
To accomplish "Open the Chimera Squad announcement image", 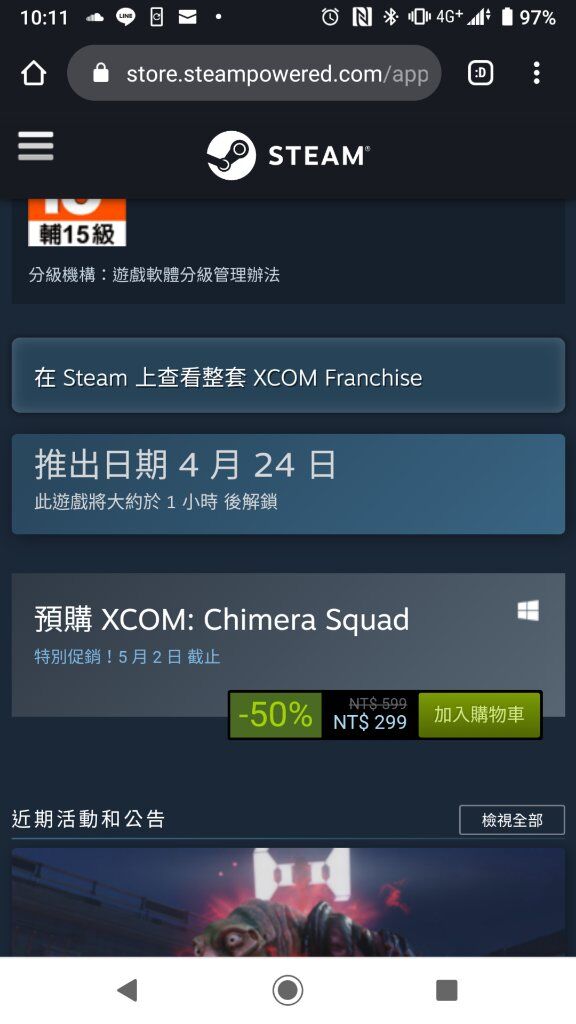I will [288, 903].
